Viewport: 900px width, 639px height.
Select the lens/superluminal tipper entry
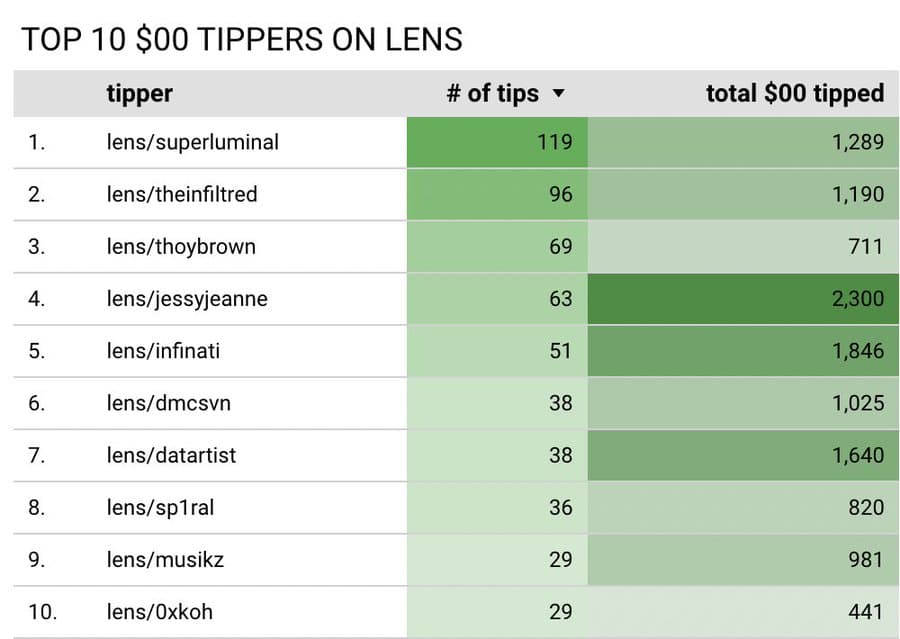tap(192, 142)
